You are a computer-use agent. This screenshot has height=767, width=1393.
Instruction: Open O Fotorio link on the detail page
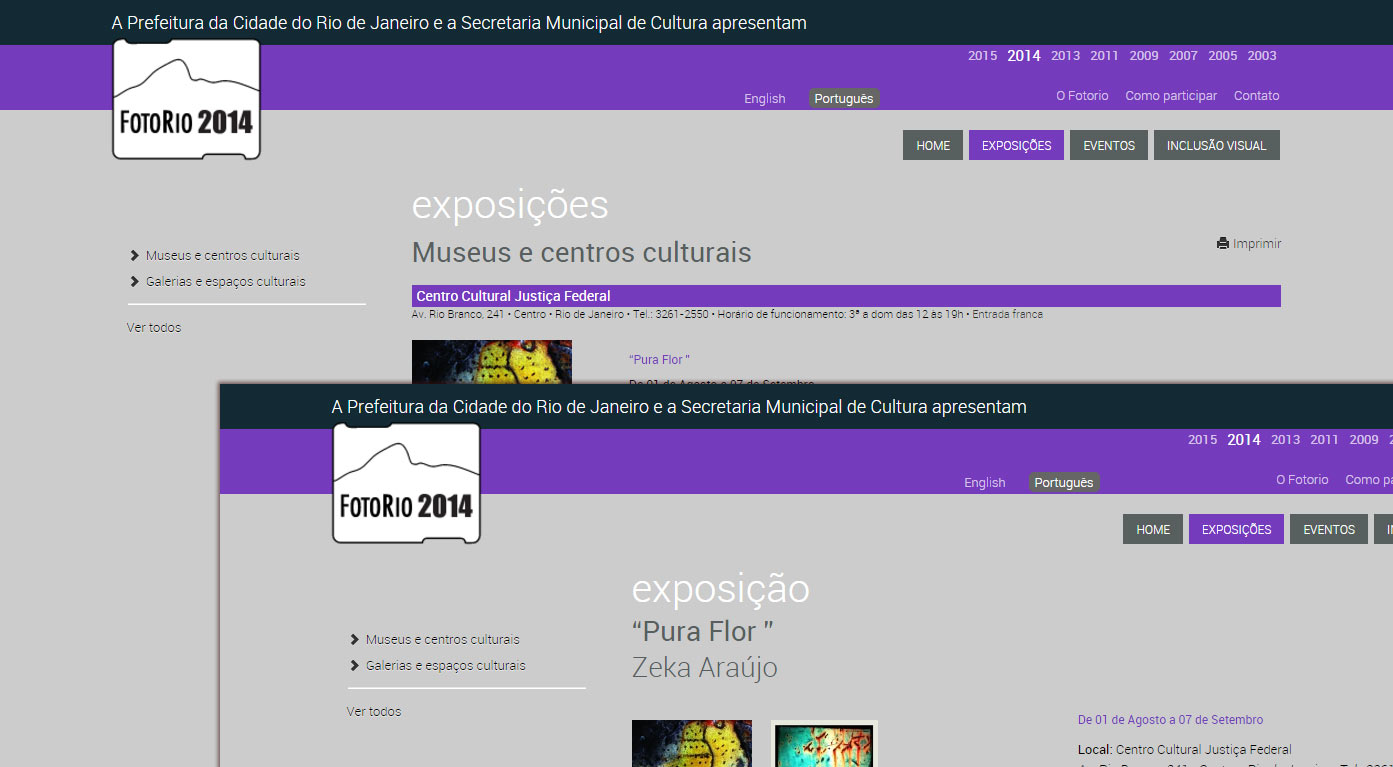click(1302, 480)
